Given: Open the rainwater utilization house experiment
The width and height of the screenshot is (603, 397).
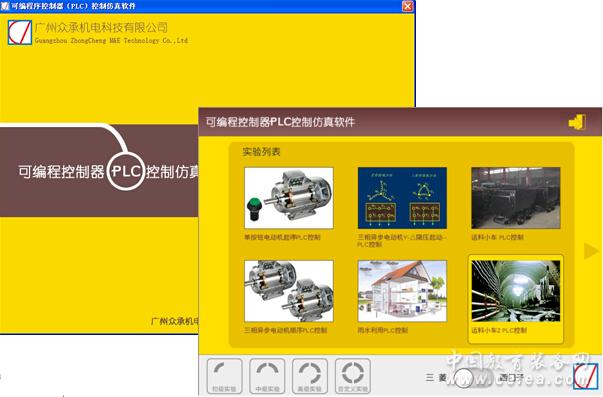Looking at the screenshot, I should tap(402, 291).
